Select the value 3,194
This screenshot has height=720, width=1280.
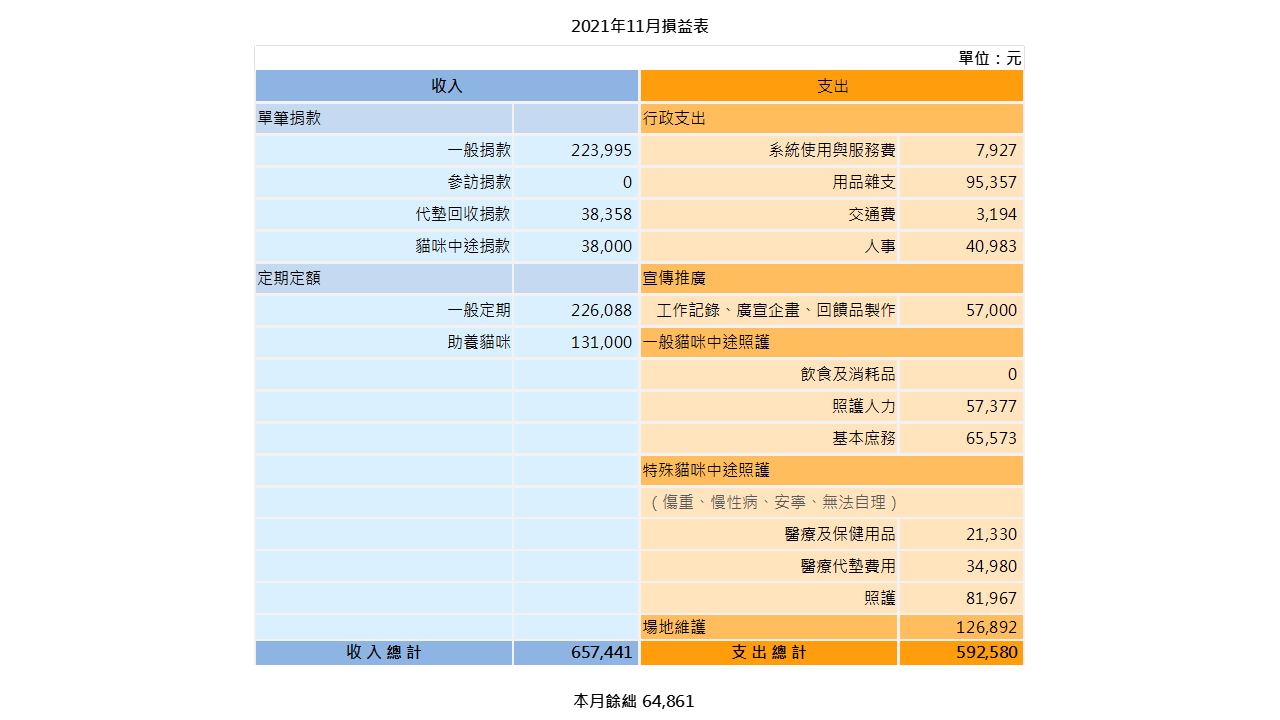coord(996,214)
